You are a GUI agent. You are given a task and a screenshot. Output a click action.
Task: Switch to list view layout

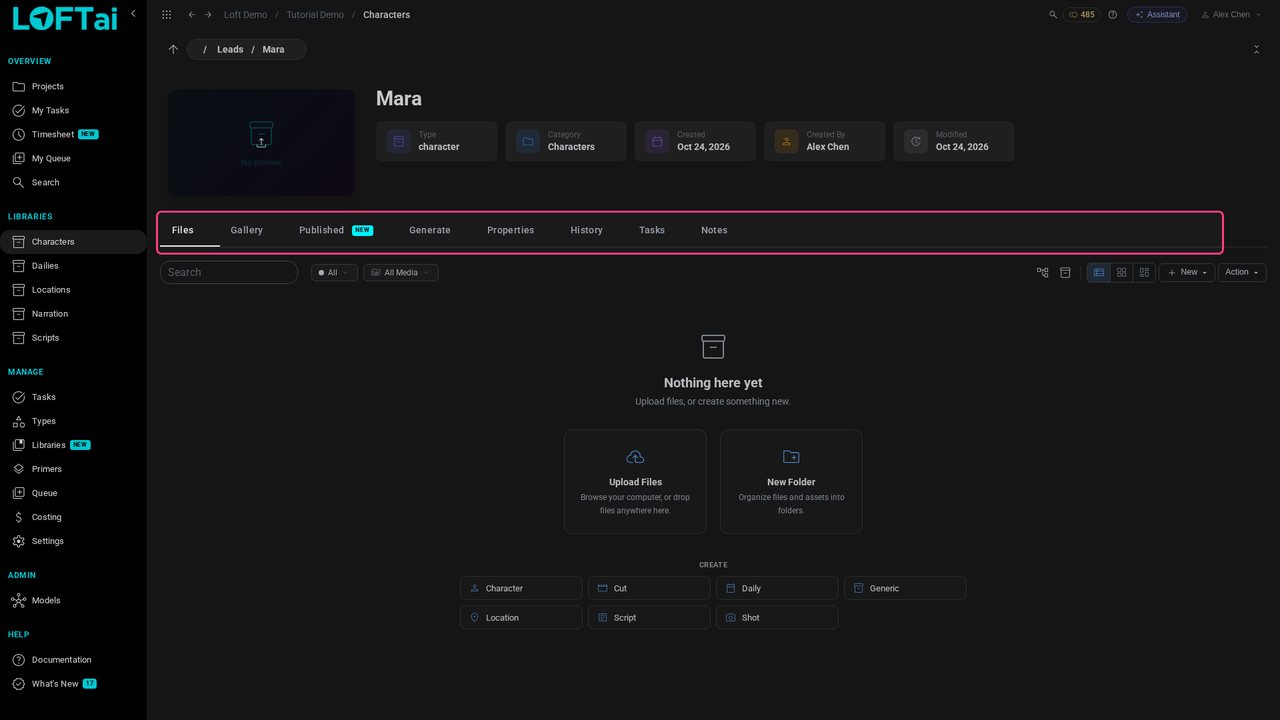1099,272
